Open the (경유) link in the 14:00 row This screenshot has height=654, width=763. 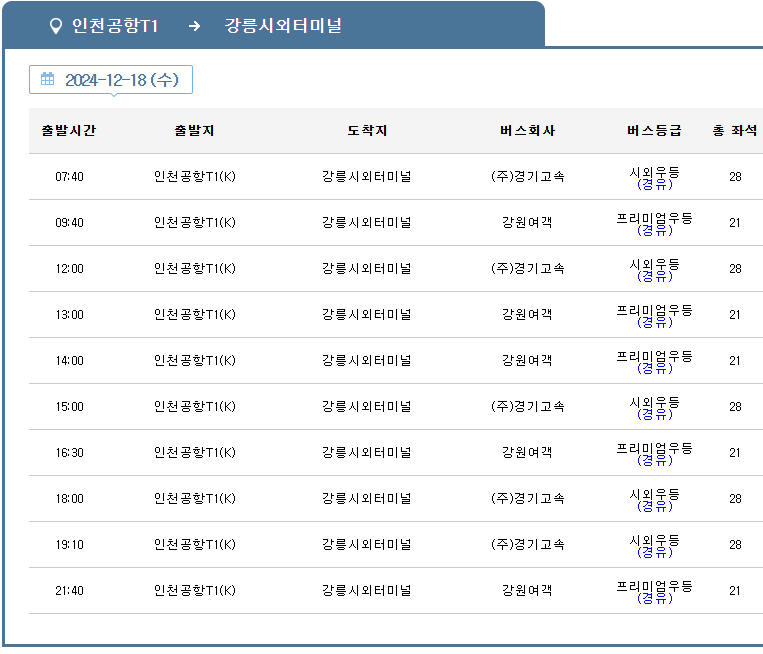coord(654,368)
